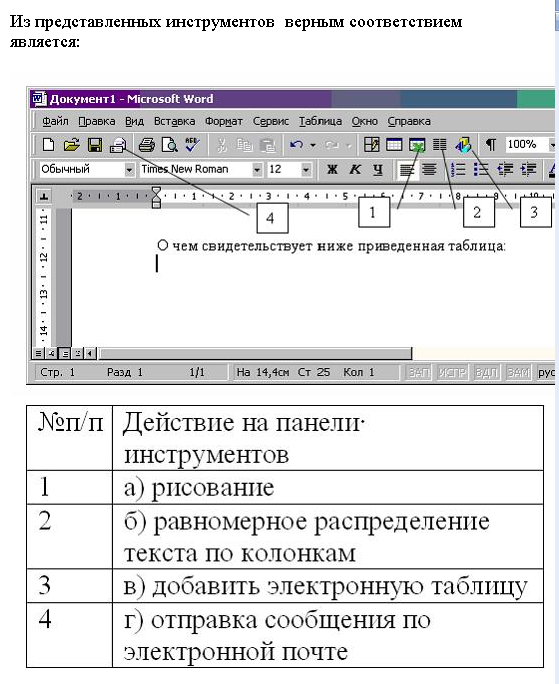
Task: Open the redo history dropdown arrow
Action: [x=348, y=145]
